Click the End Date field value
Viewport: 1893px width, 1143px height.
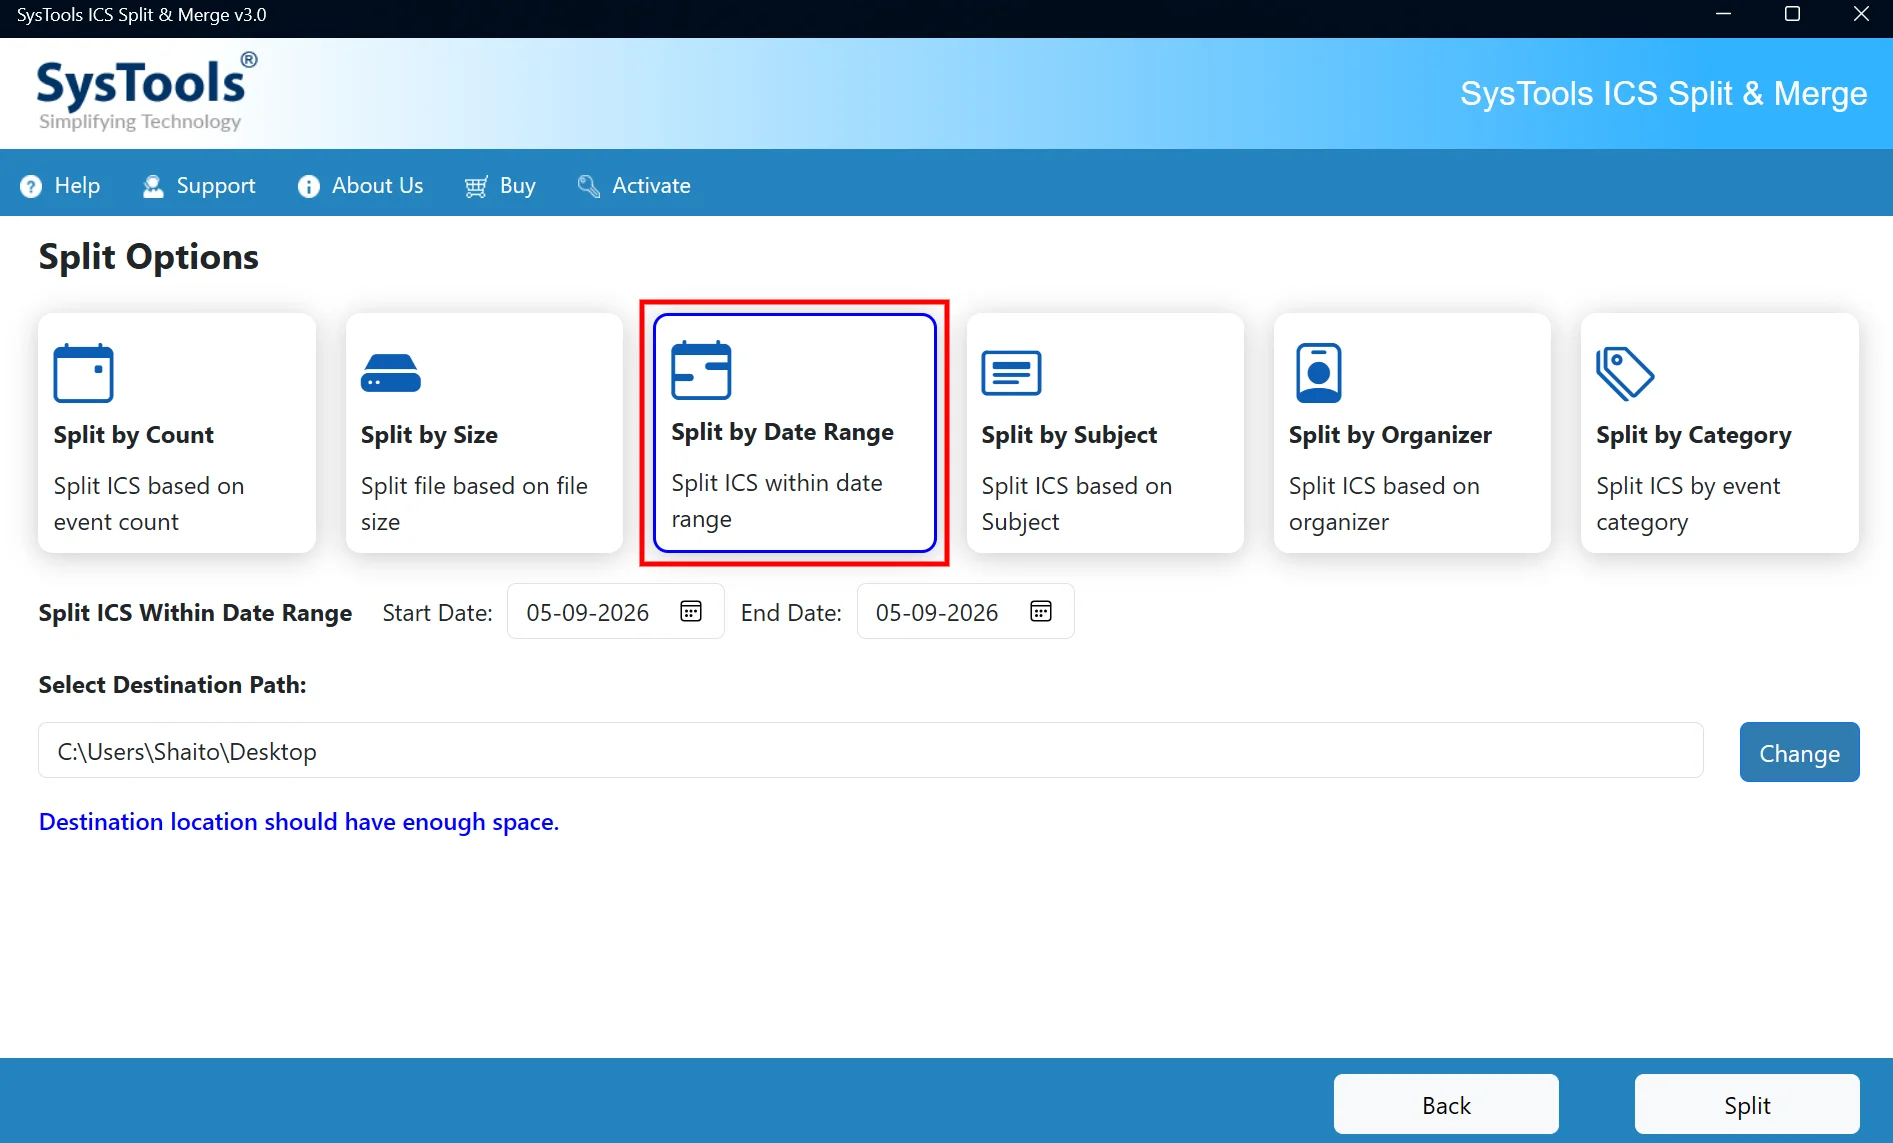point(936,612)
